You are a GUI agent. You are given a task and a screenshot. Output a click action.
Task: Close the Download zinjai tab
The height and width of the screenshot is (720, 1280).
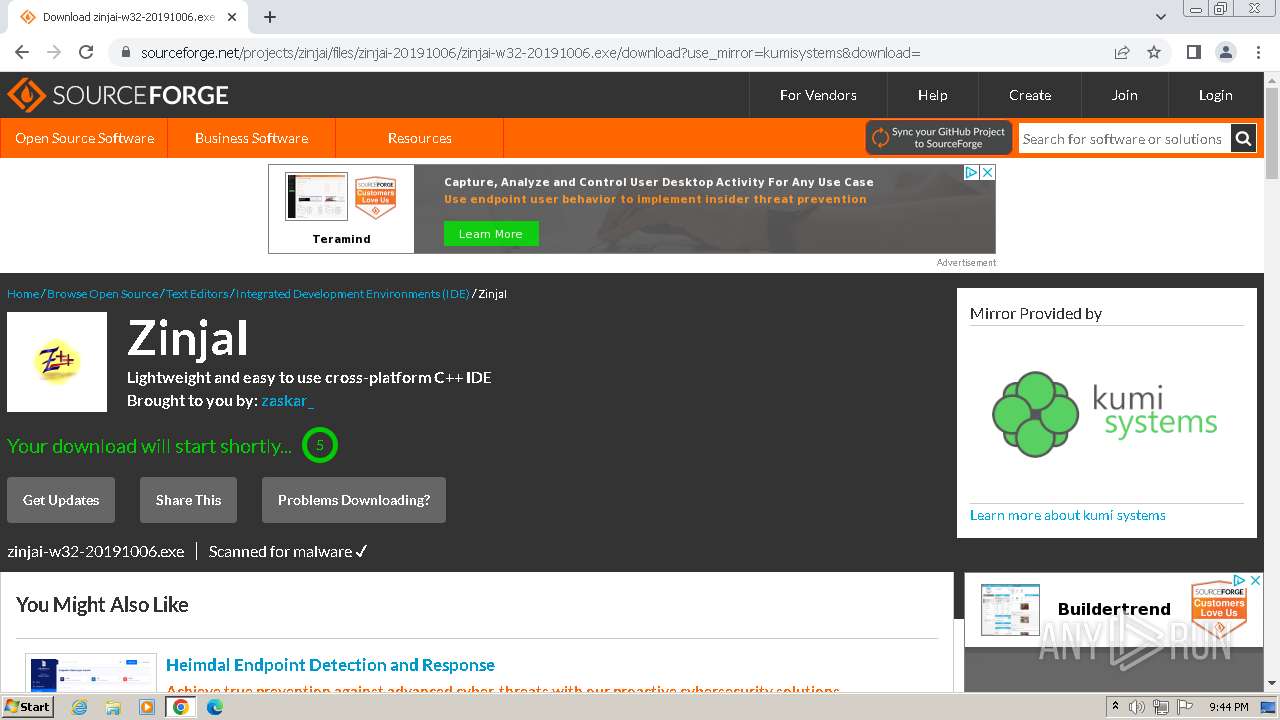[x=233, y=17]
